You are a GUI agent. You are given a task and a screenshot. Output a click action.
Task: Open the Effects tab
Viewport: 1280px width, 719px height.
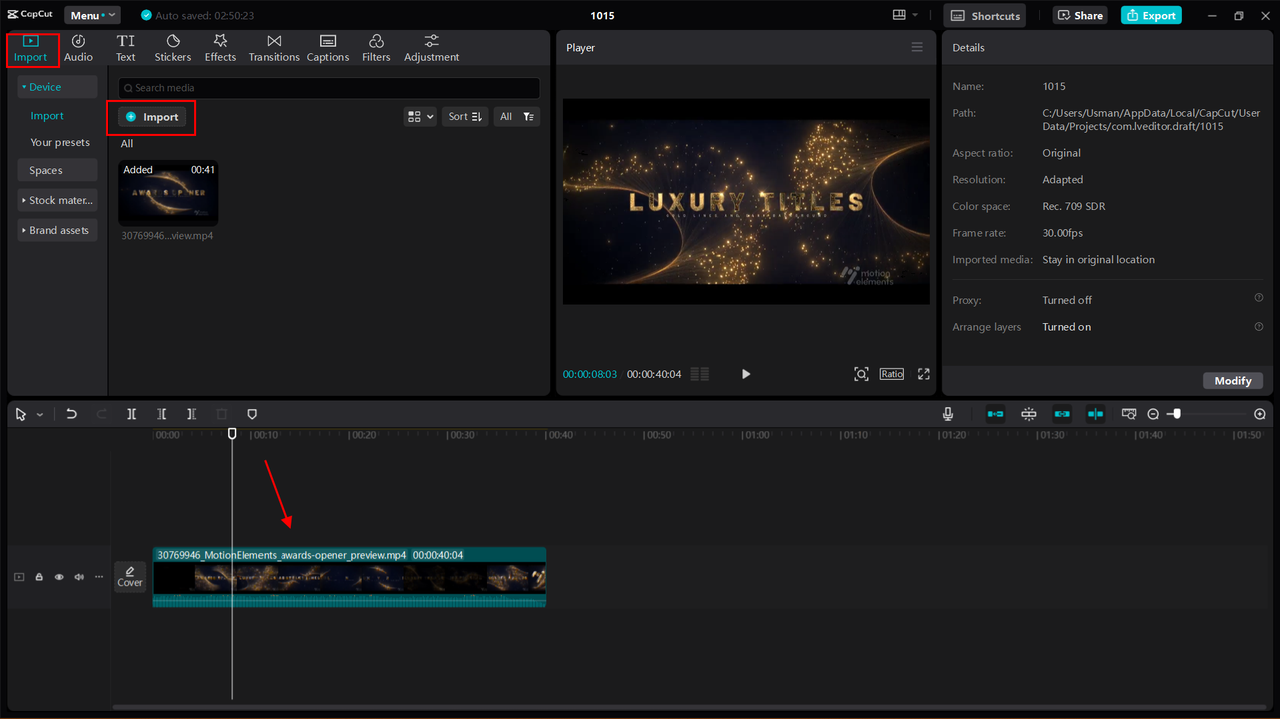pos(220,47)
